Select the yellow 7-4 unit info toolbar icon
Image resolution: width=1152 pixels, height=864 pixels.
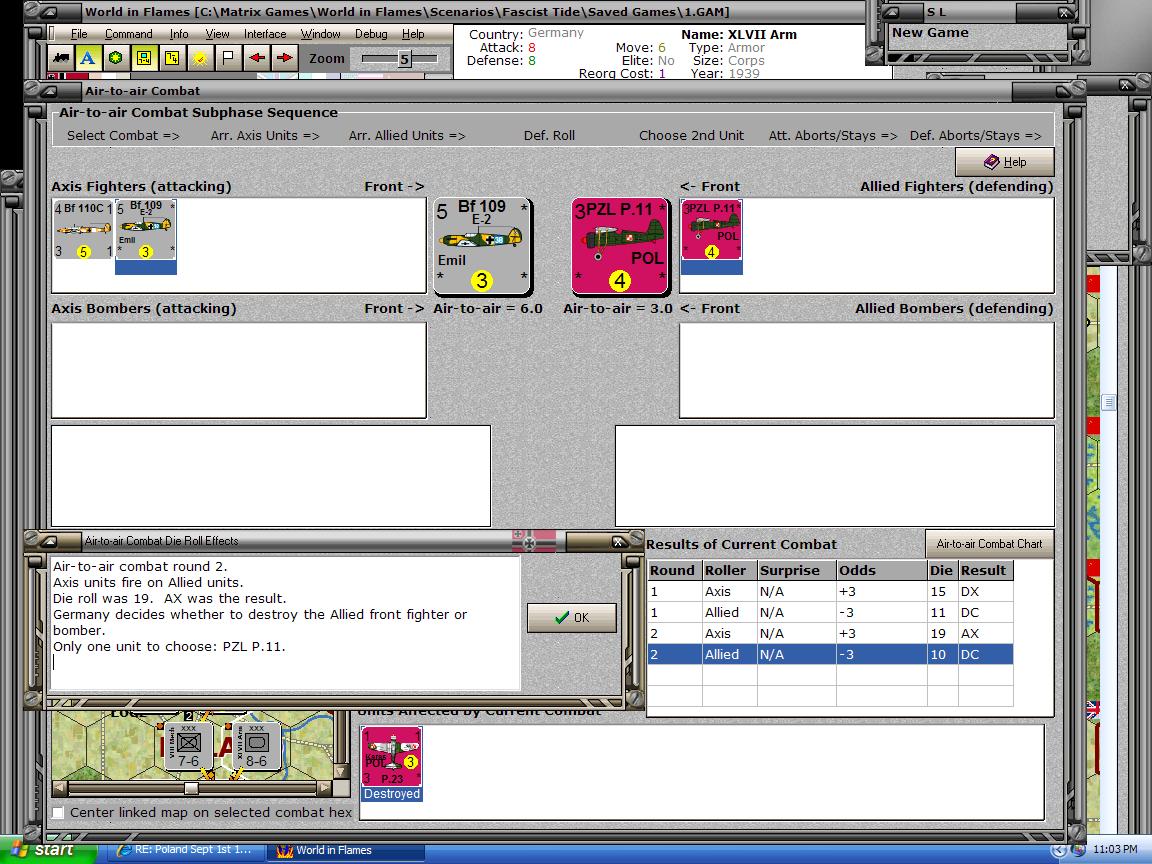144,57
